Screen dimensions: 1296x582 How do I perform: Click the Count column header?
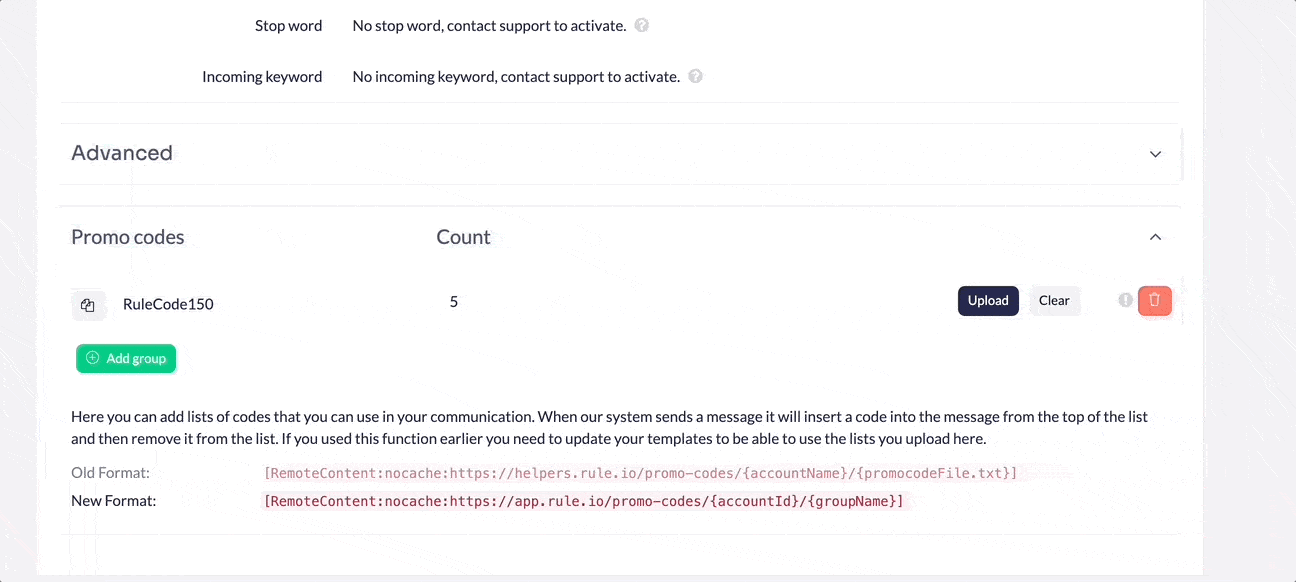click(463, 237)
